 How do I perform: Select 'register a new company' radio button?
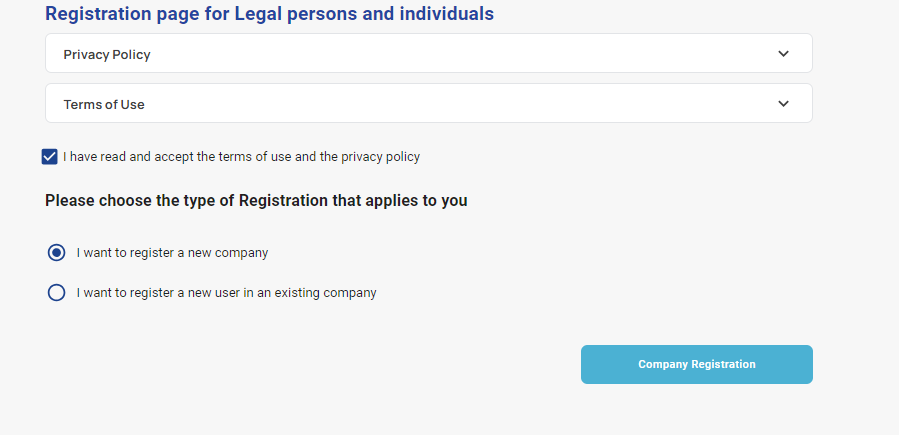click(x=57, y=253)
